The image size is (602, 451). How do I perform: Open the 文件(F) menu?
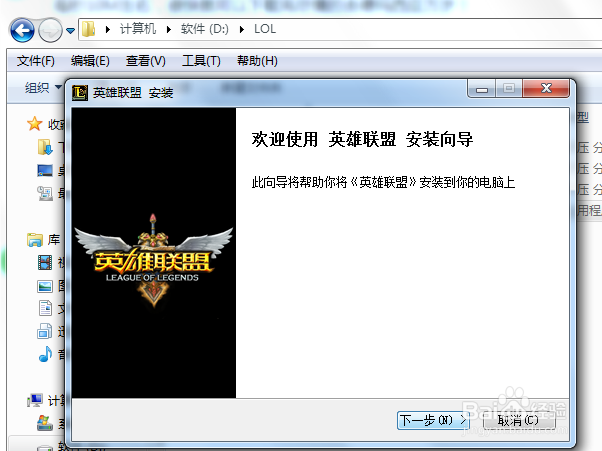(x=35, y=61)
